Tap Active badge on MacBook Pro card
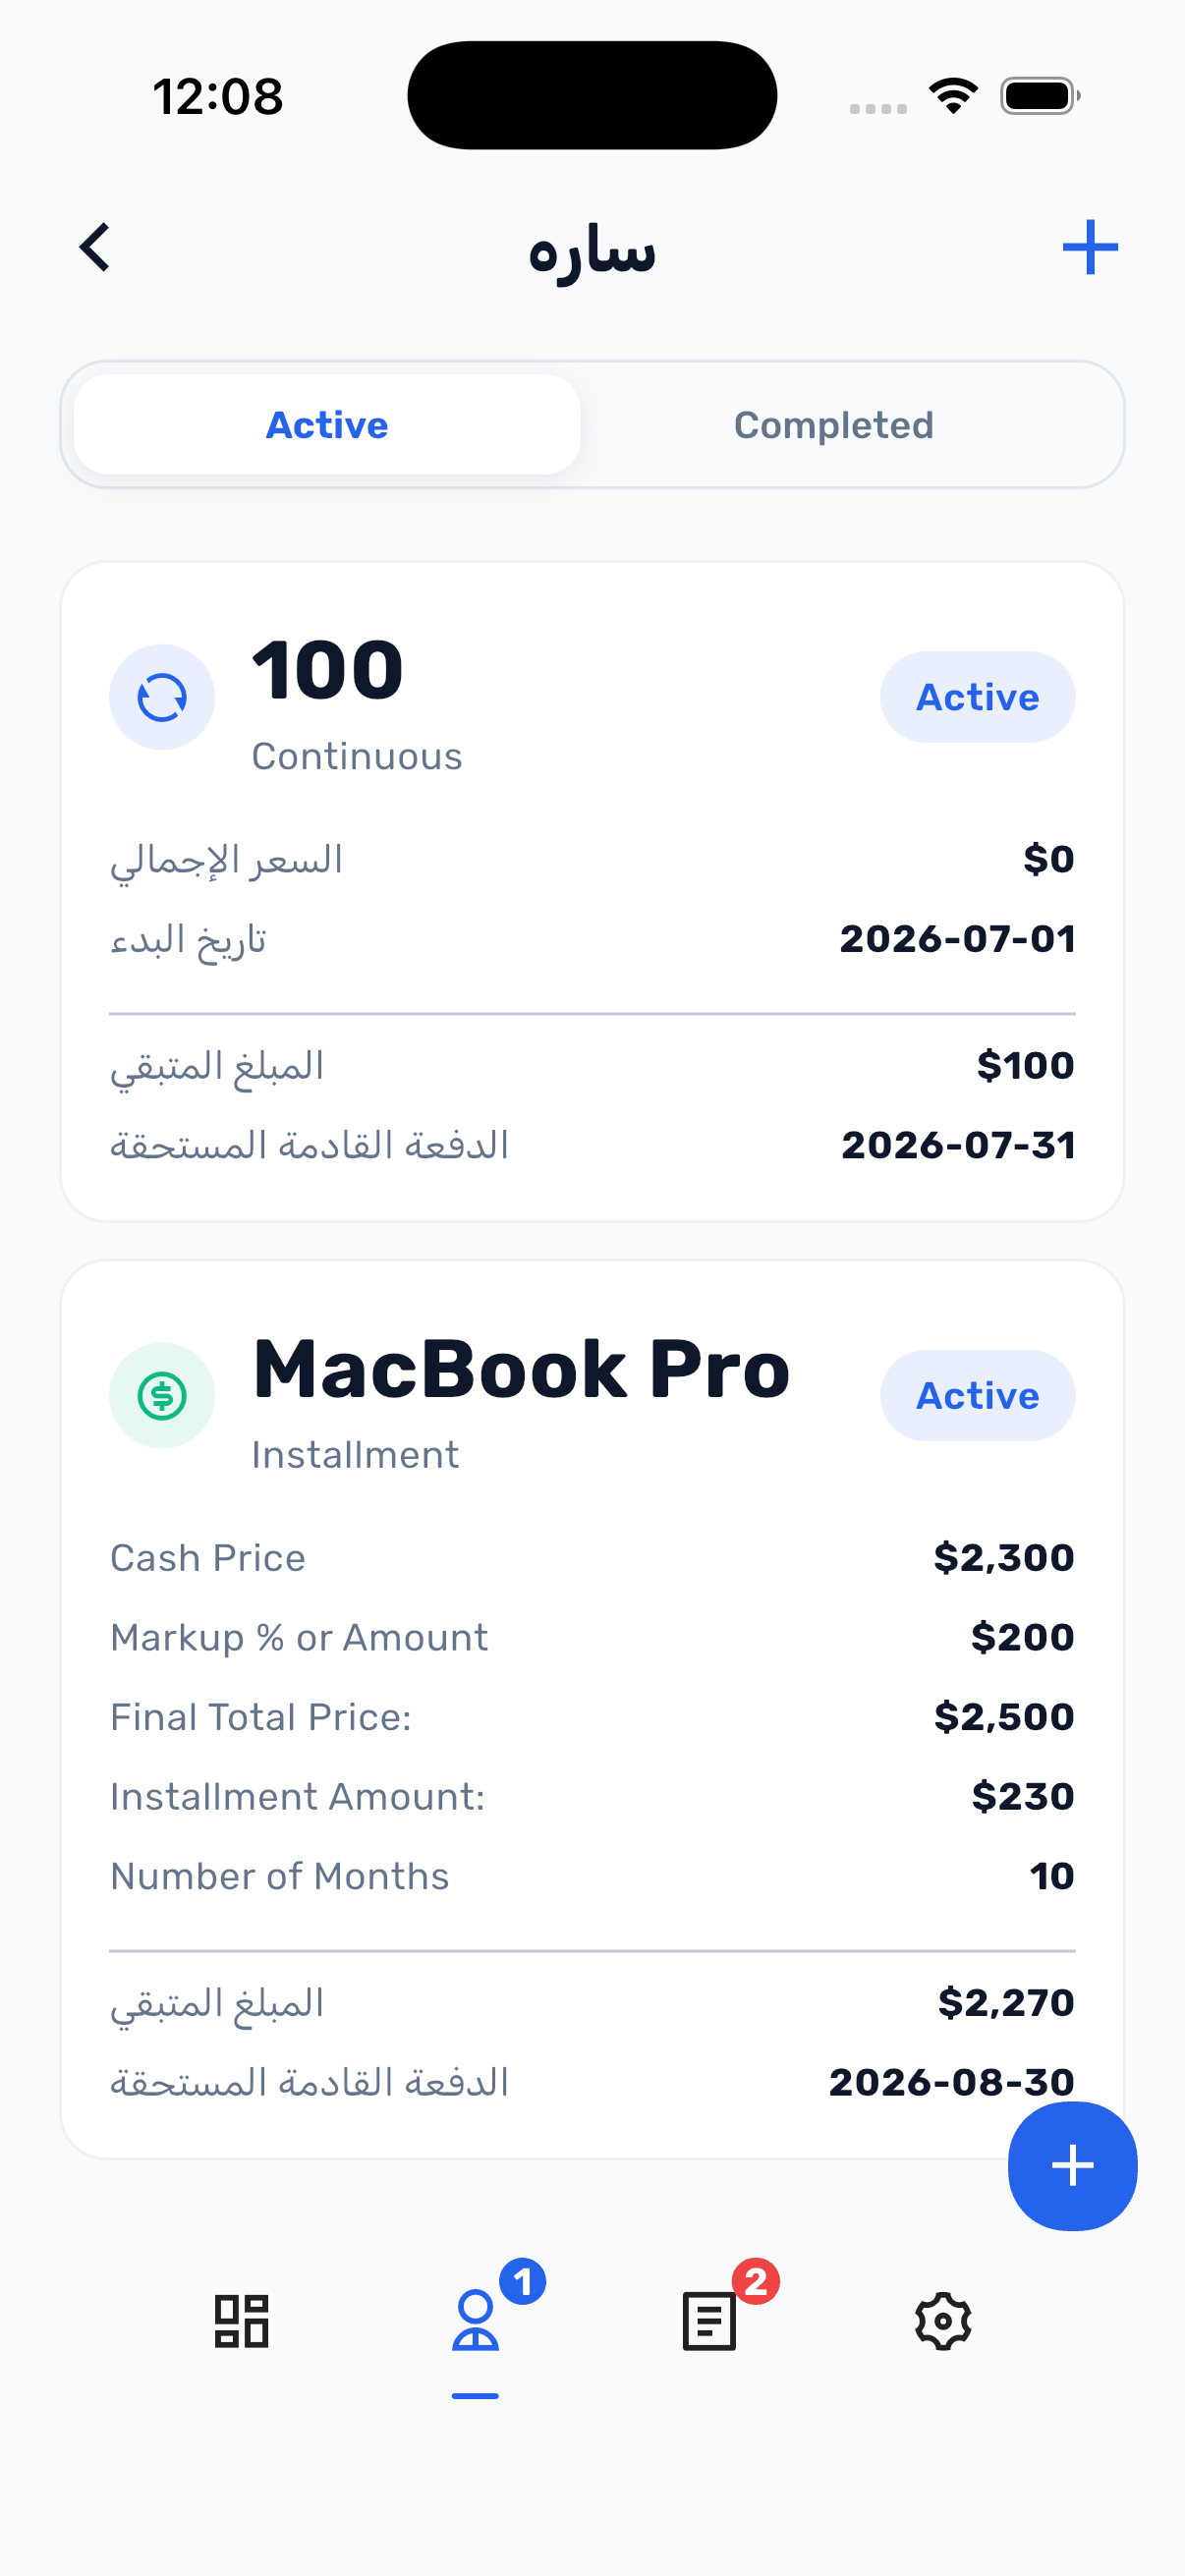 click(977, 1395)
